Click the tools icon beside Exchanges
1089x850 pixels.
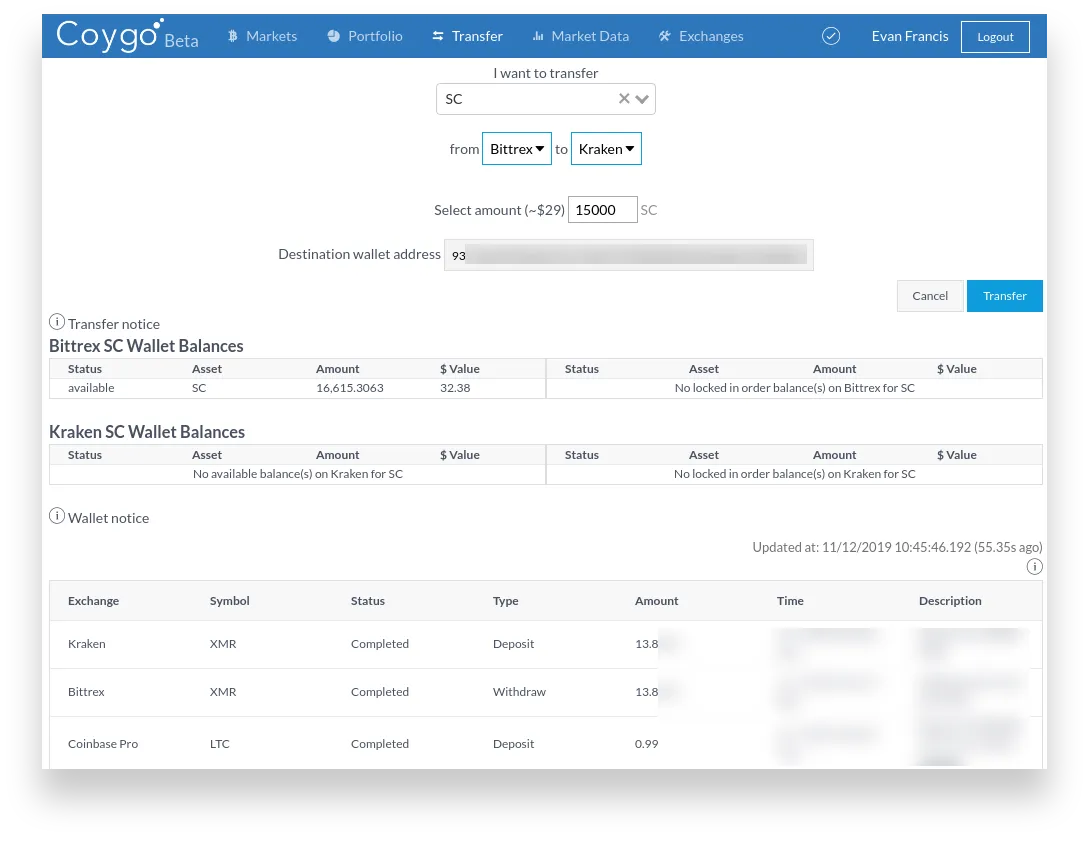[665, 36]
